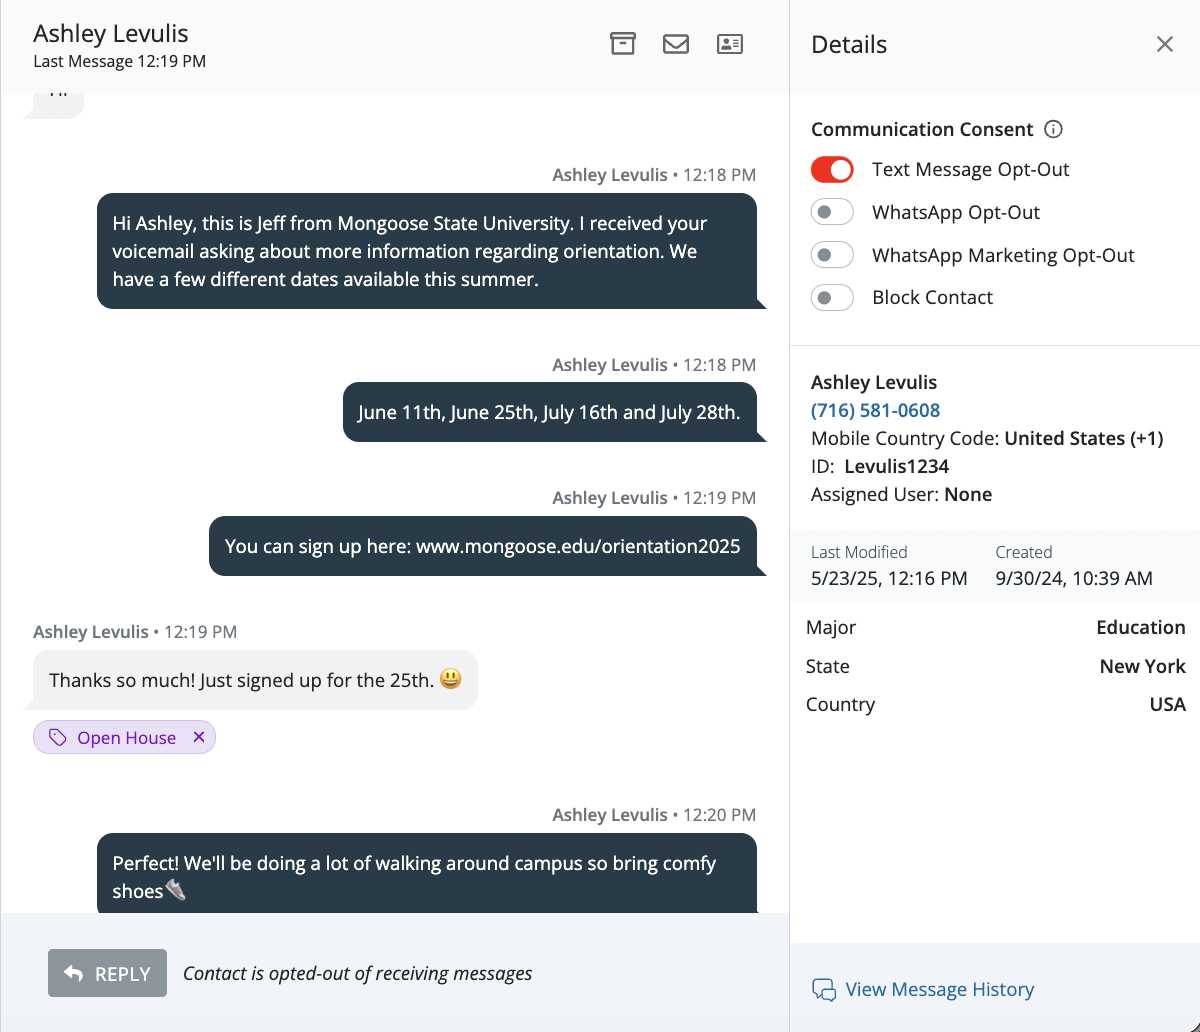Turn on WhatsApp Marketing Opt-Out

tap(832, 255)
